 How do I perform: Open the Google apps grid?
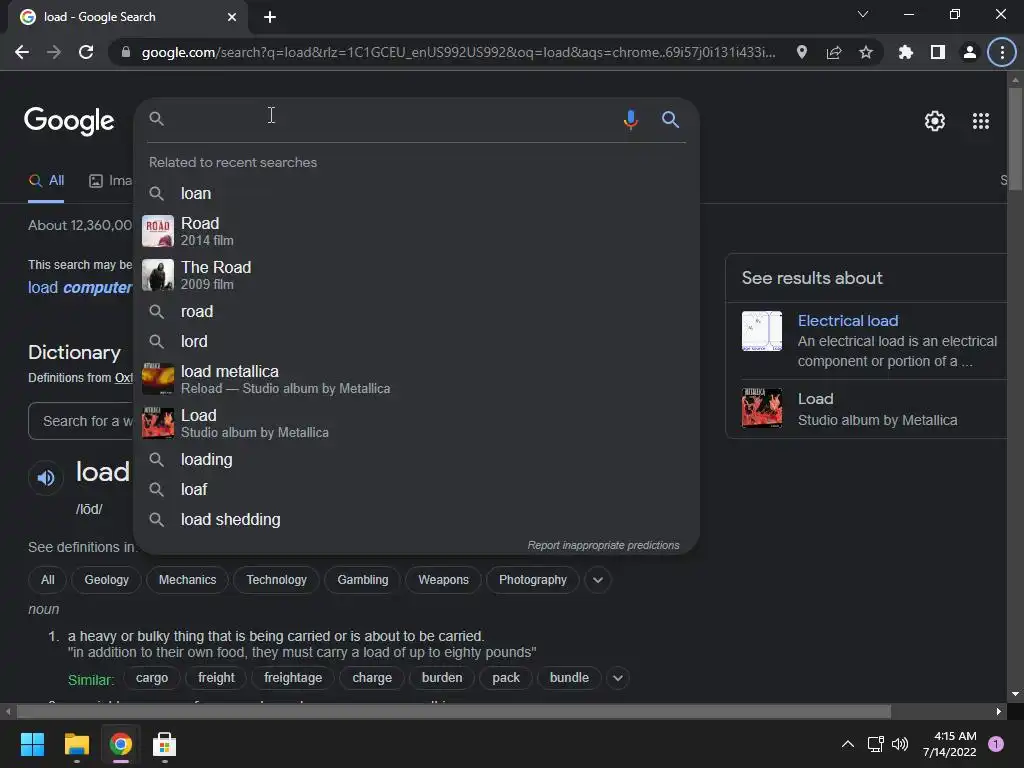pyautogui.click(x=980, y=121)
